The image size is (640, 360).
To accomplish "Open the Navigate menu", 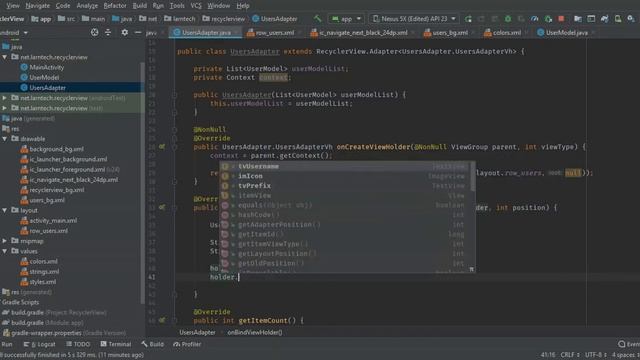I will point(38,6).
